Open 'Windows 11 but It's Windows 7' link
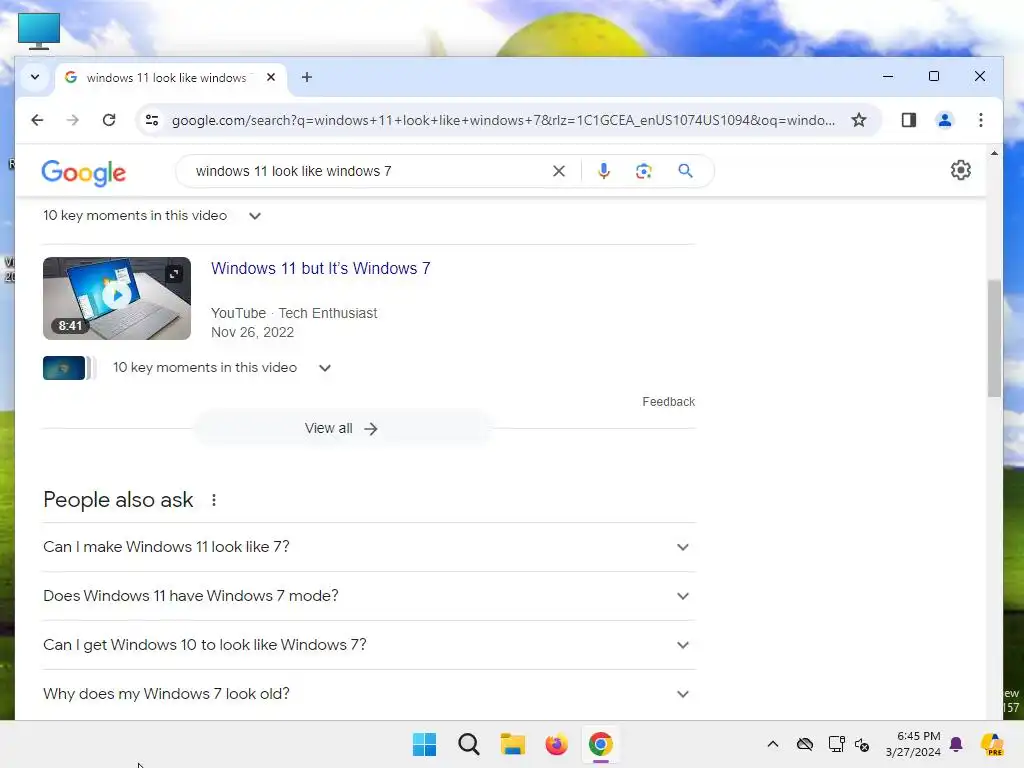 [x=321, y=268]
